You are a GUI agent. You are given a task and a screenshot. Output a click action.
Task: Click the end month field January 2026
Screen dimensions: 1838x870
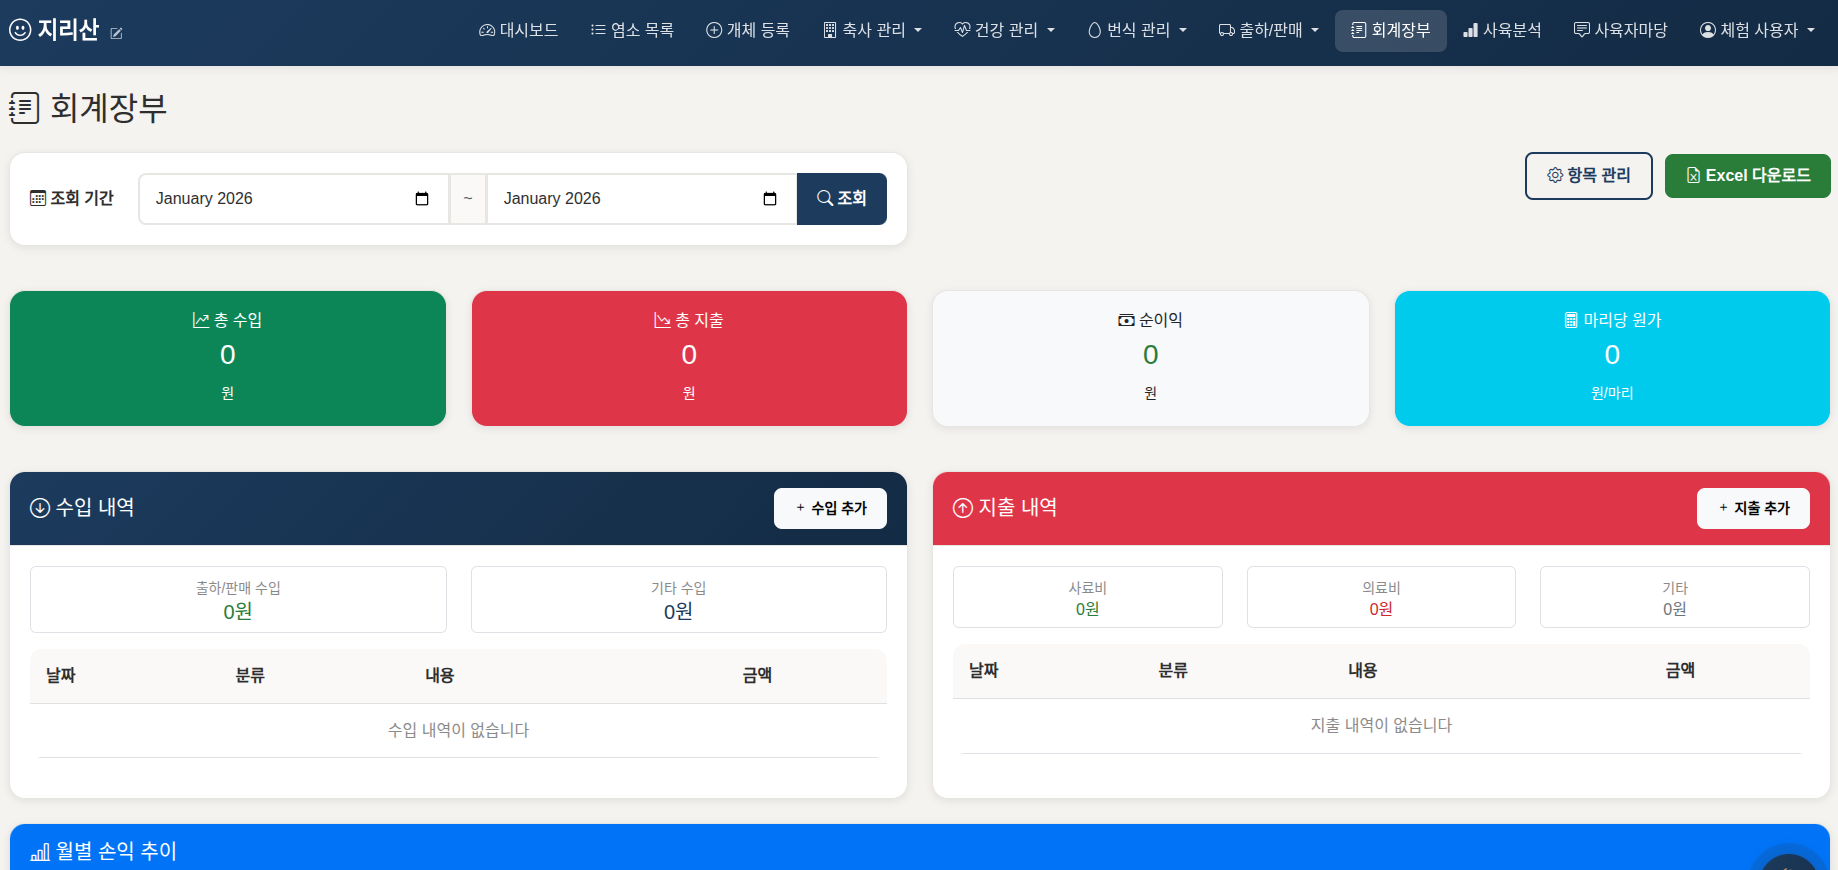641,198
